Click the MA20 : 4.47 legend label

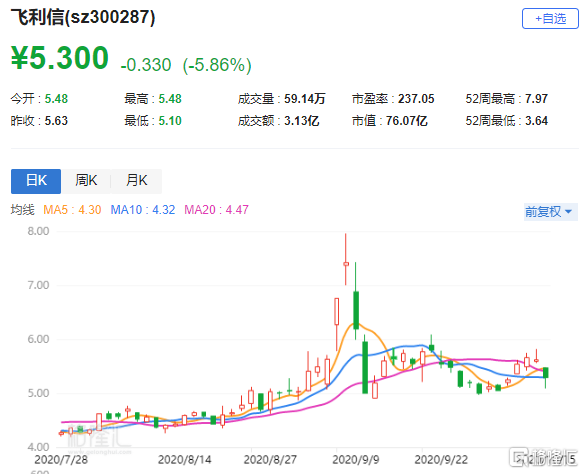(x=216, y=210)
